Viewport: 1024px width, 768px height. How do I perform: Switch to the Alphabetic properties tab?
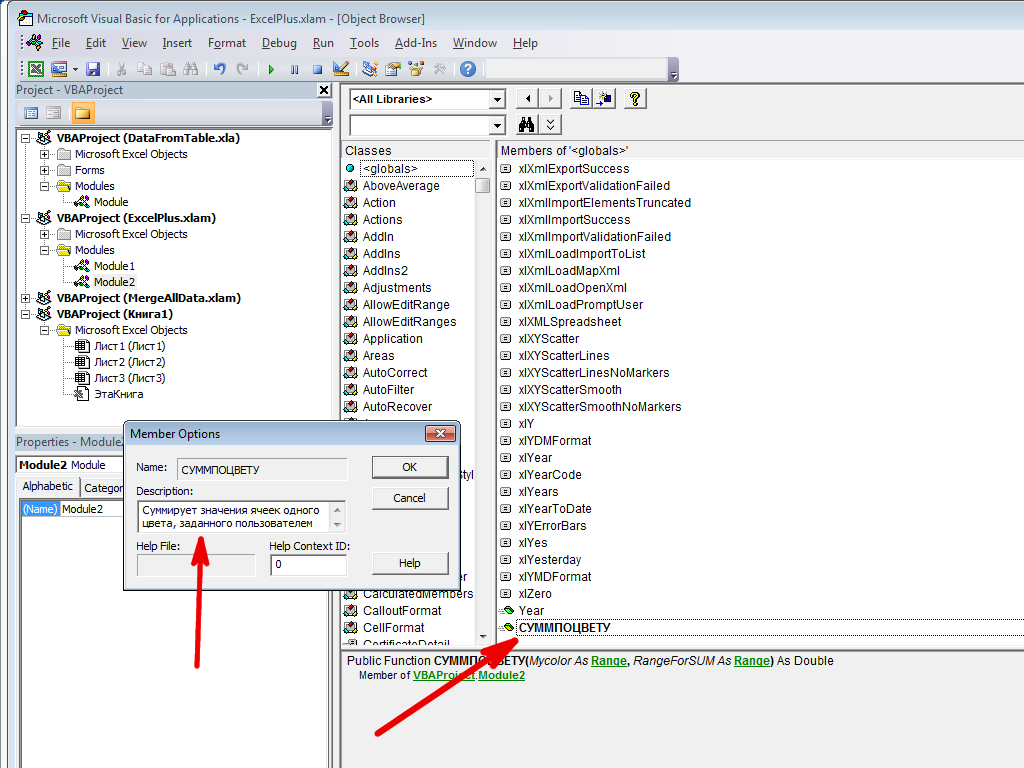47,487
